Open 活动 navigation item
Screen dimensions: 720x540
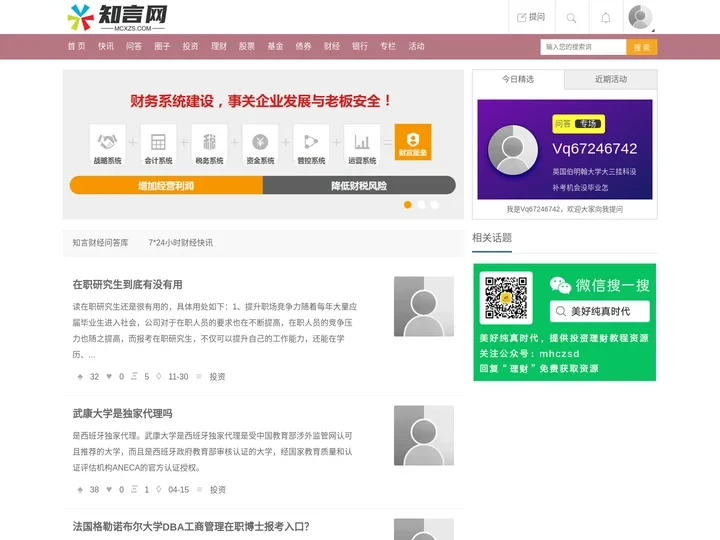tap(416, 46)
